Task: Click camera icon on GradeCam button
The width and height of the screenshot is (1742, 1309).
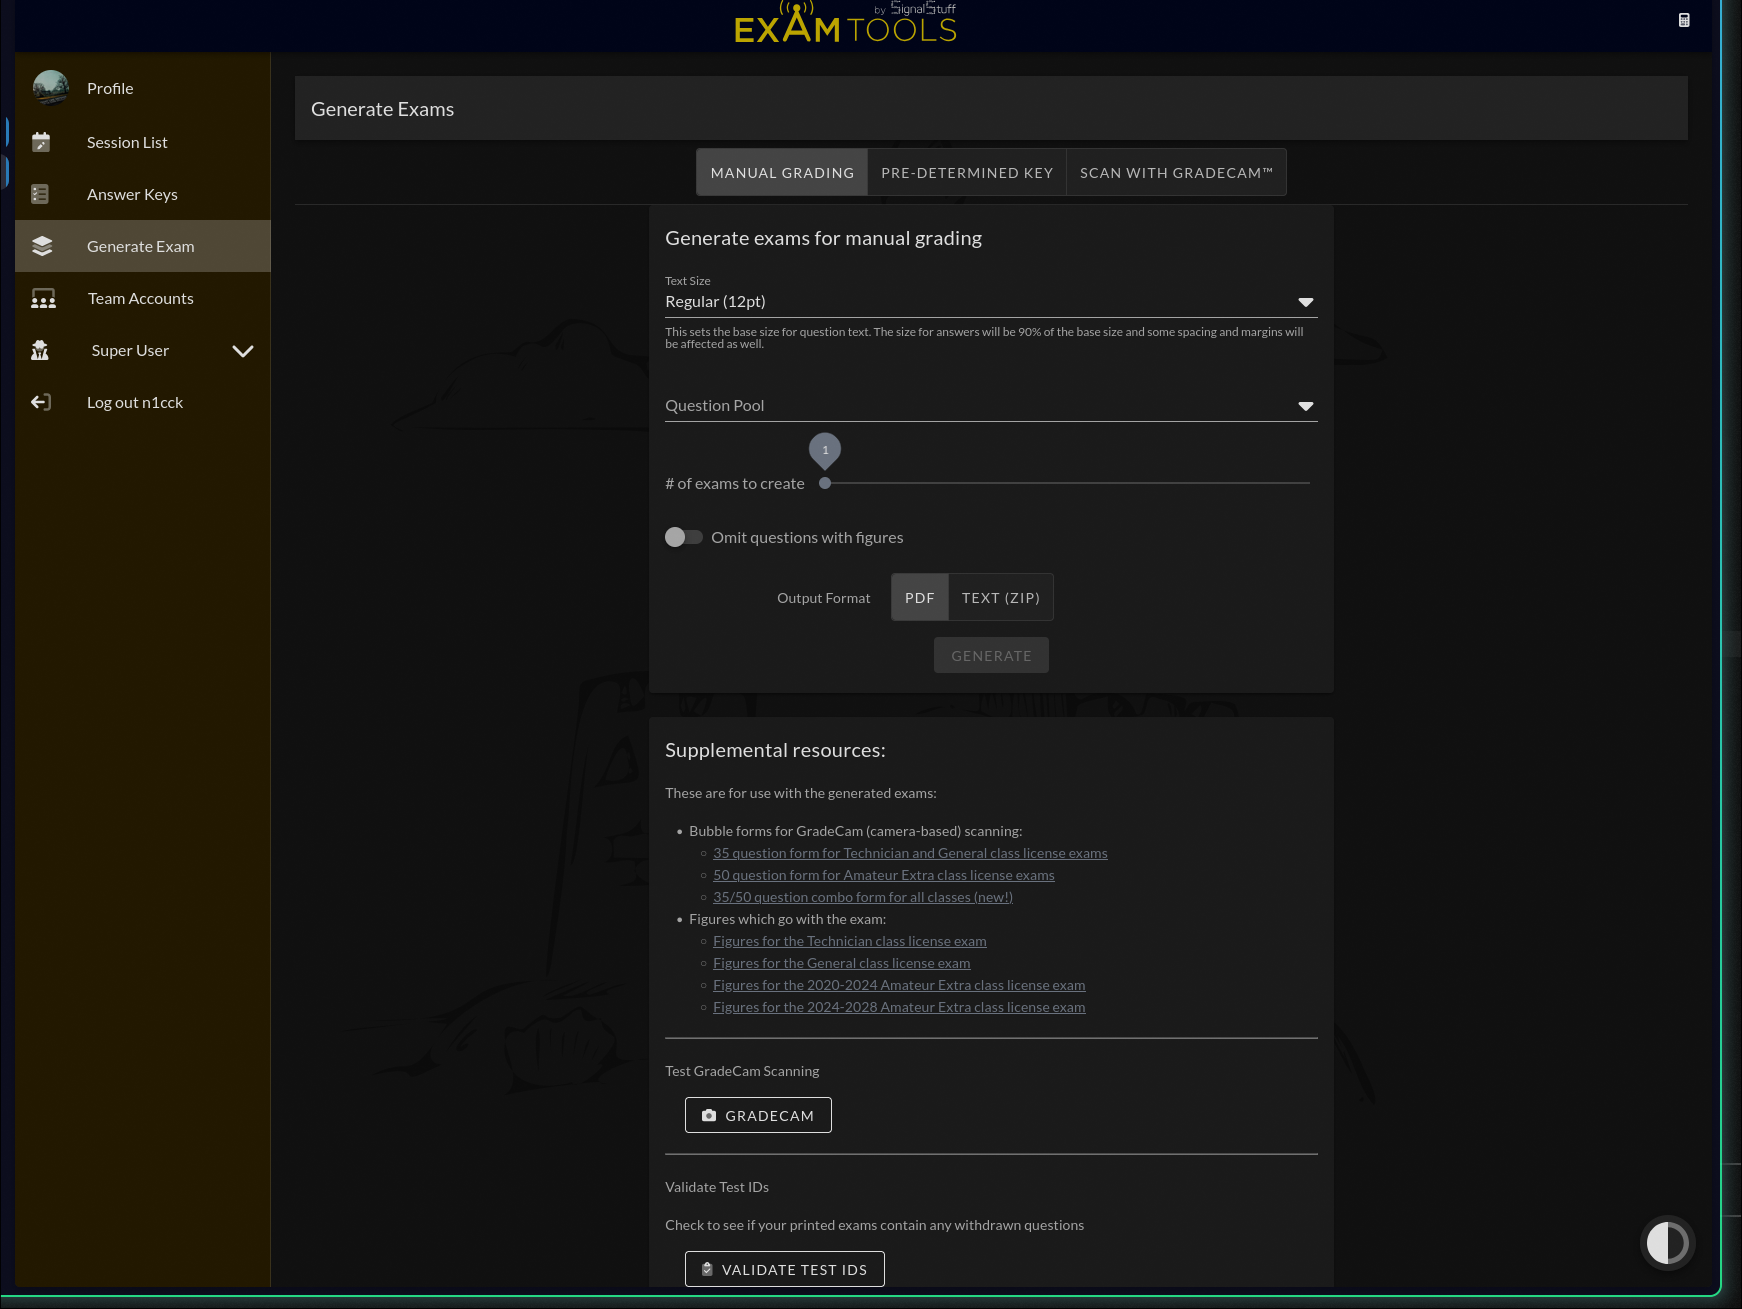Action: pyautogui.click(x=709, y=1115)
